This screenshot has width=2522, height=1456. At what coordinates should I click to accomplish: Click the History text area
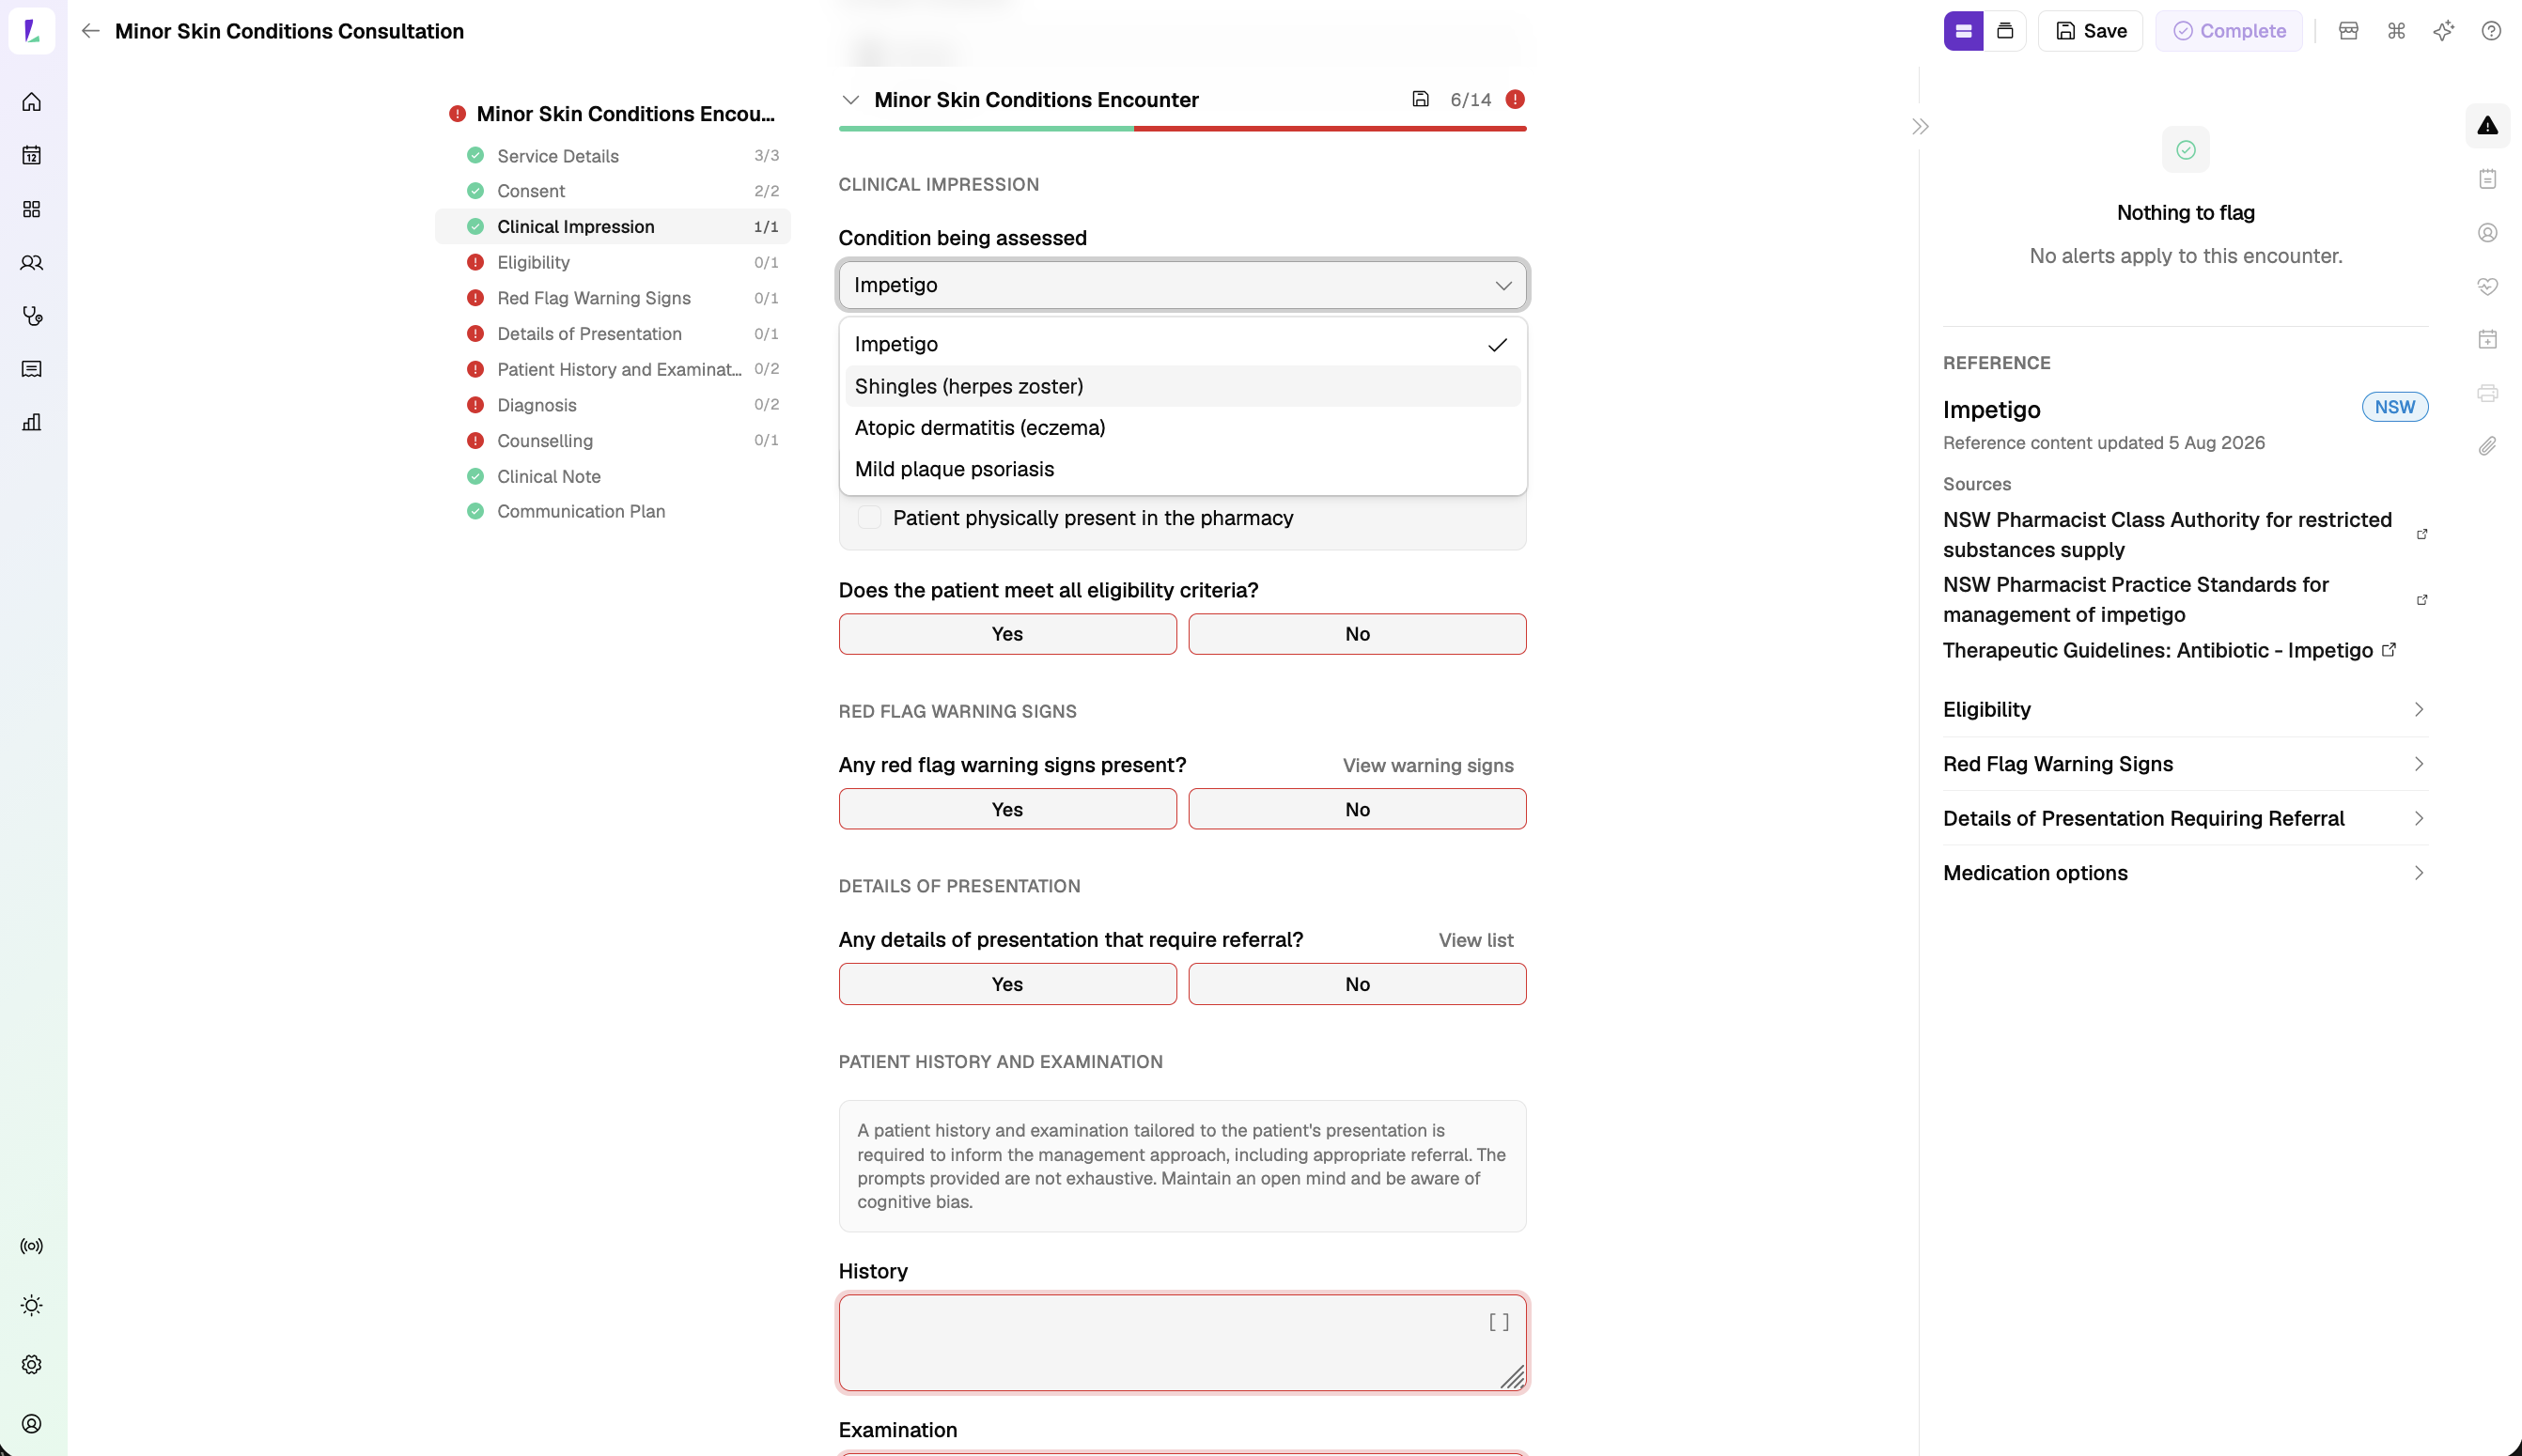pos(1182,1343)
